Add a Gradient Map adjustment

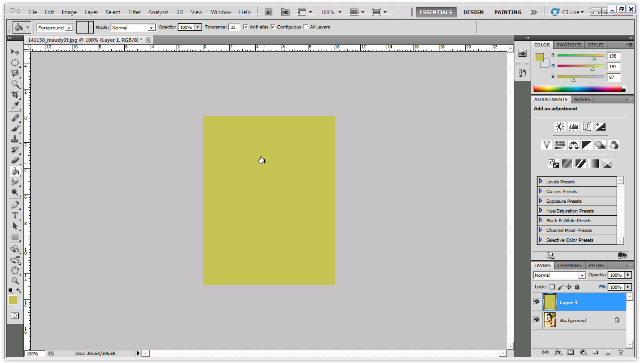594,164
